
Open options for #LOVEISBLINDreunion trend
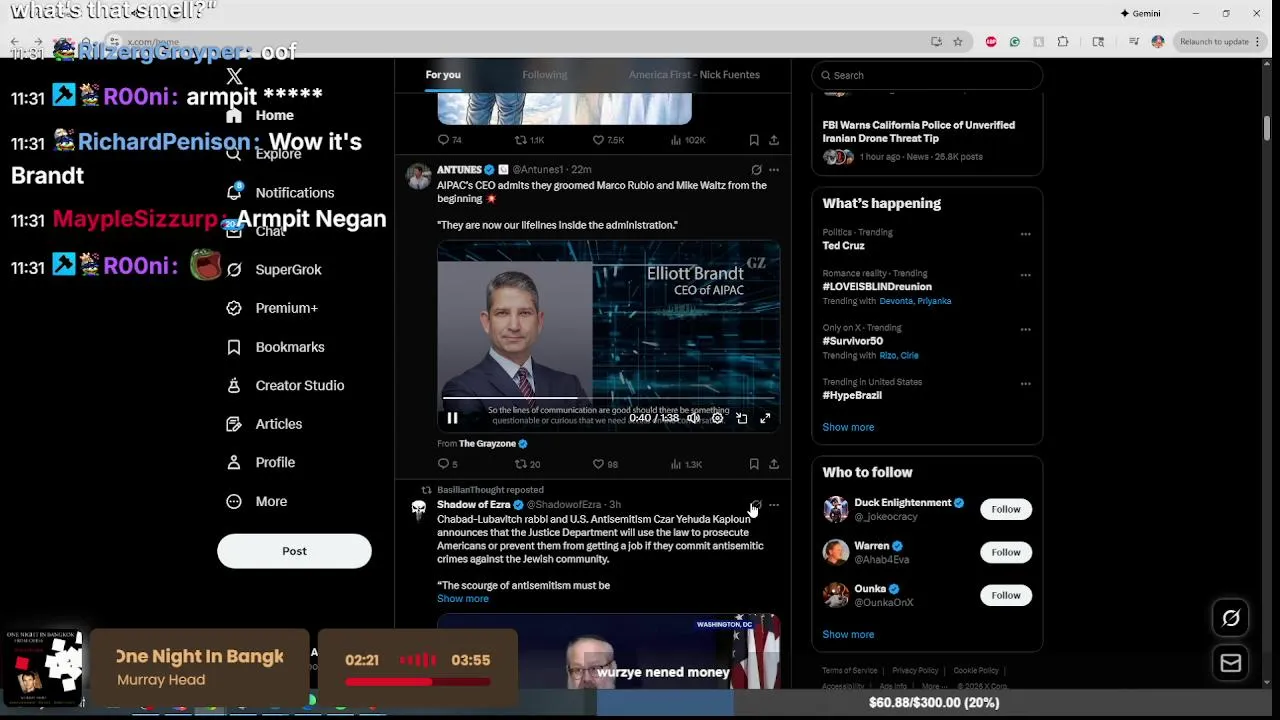pyautogui.click(x=1025, y=275)
